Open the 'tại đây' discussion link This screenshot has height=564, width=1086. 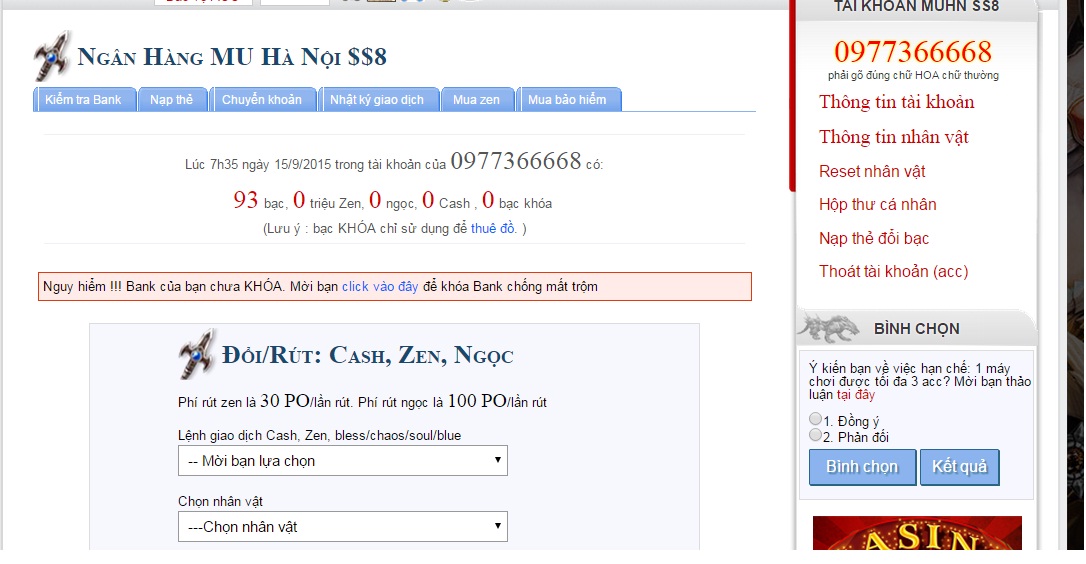pos(856,395)
